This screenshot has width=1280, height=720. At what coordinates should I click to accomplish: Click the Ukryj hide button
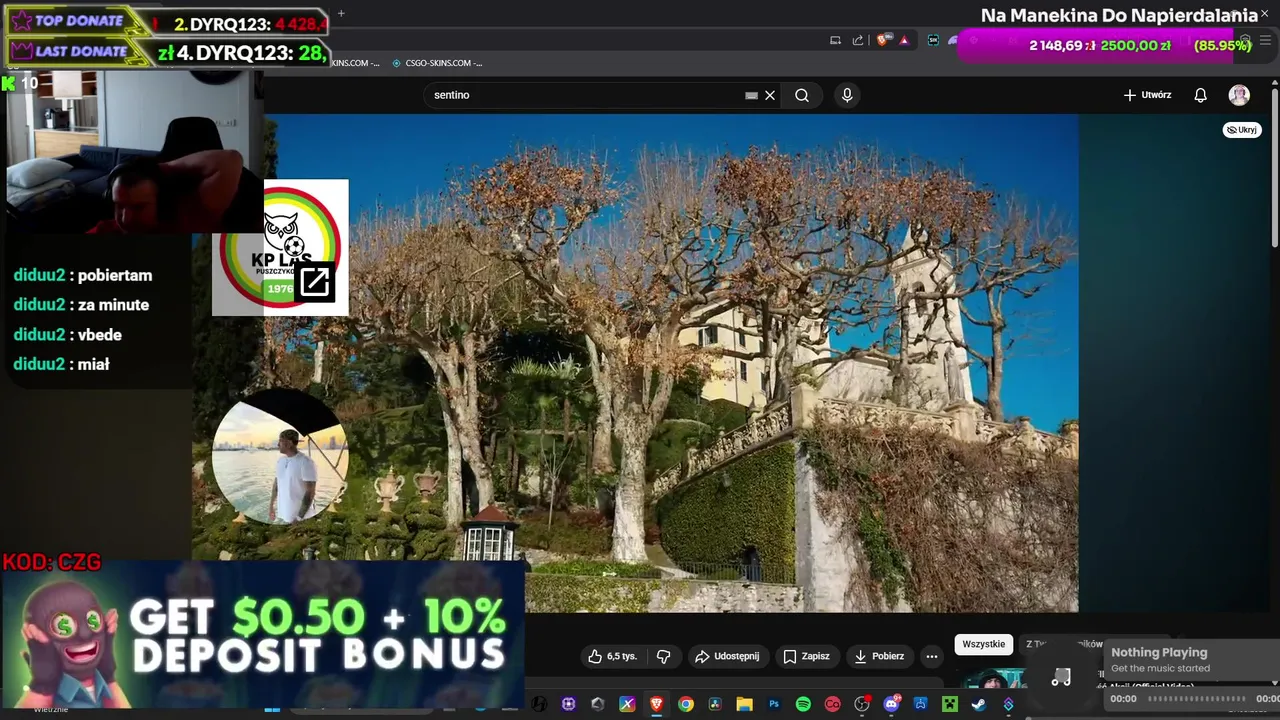tap(1242, 130)
